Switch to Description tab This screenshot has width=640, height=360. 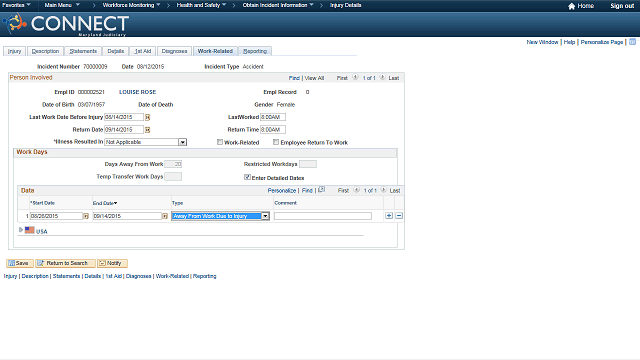(45, 51)
